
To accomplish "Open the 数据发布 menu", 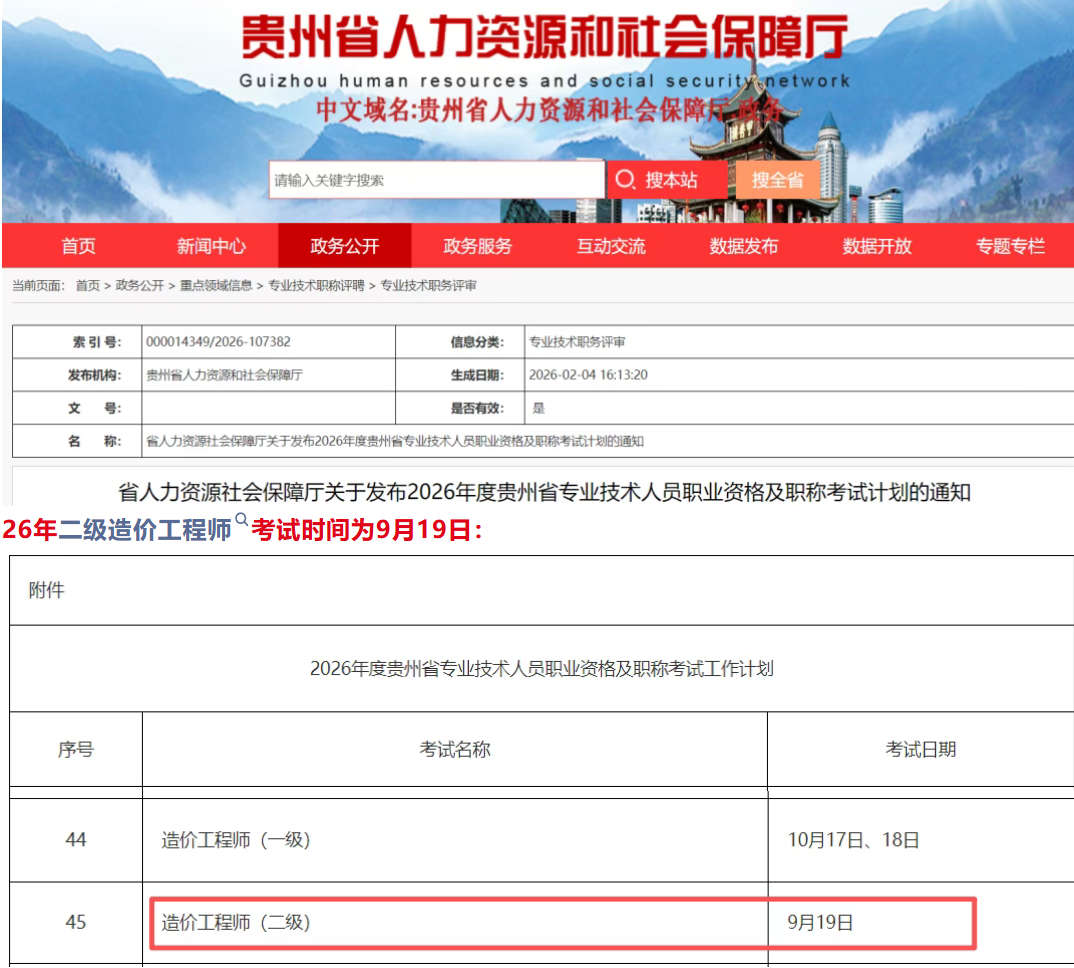I will pyautogui.click(x=744, y=246).
